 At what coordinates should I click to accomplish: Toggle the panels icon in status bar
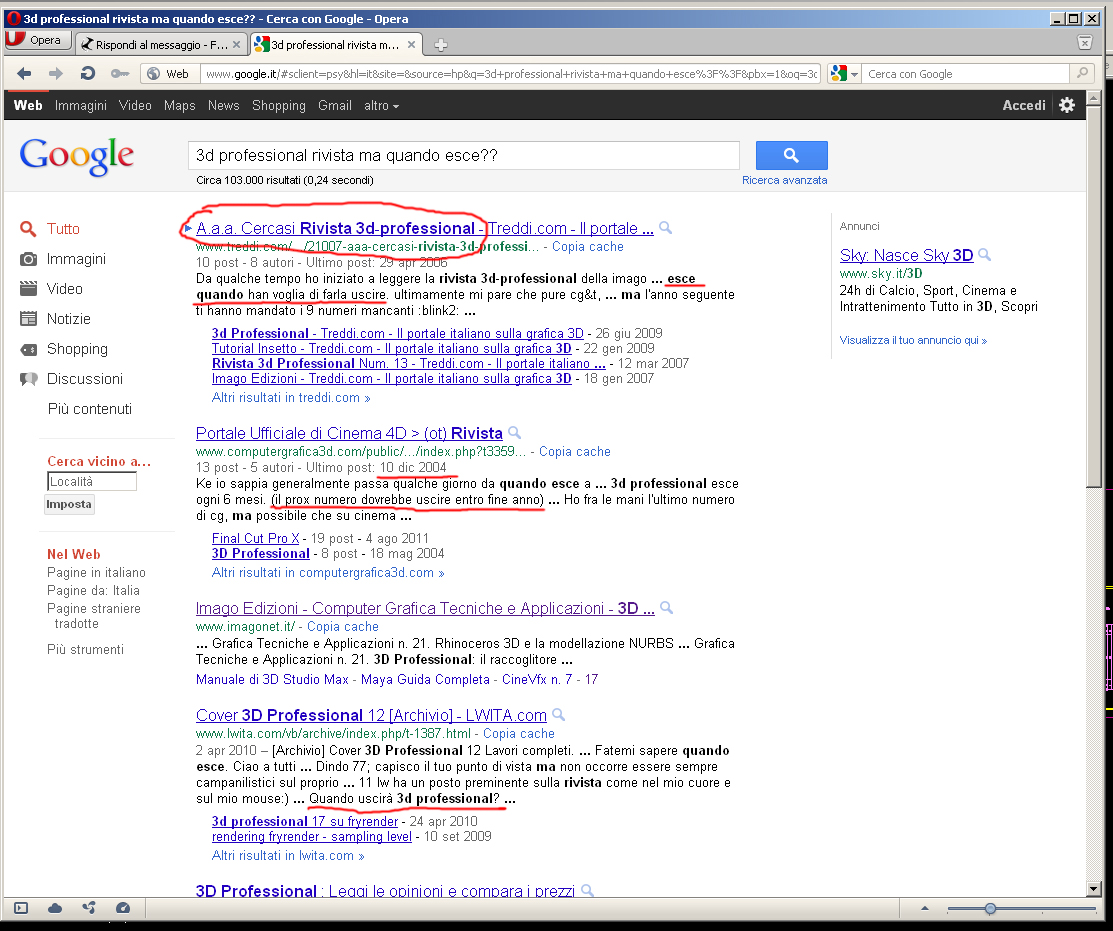tap(21, 908)
